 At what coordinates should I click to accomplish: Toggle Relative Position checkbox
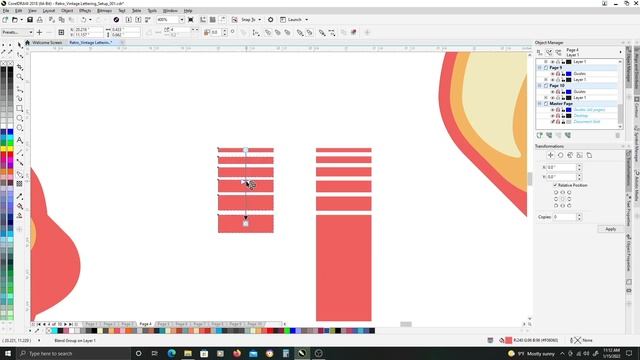pyautogui.click(x=555, y=185)
